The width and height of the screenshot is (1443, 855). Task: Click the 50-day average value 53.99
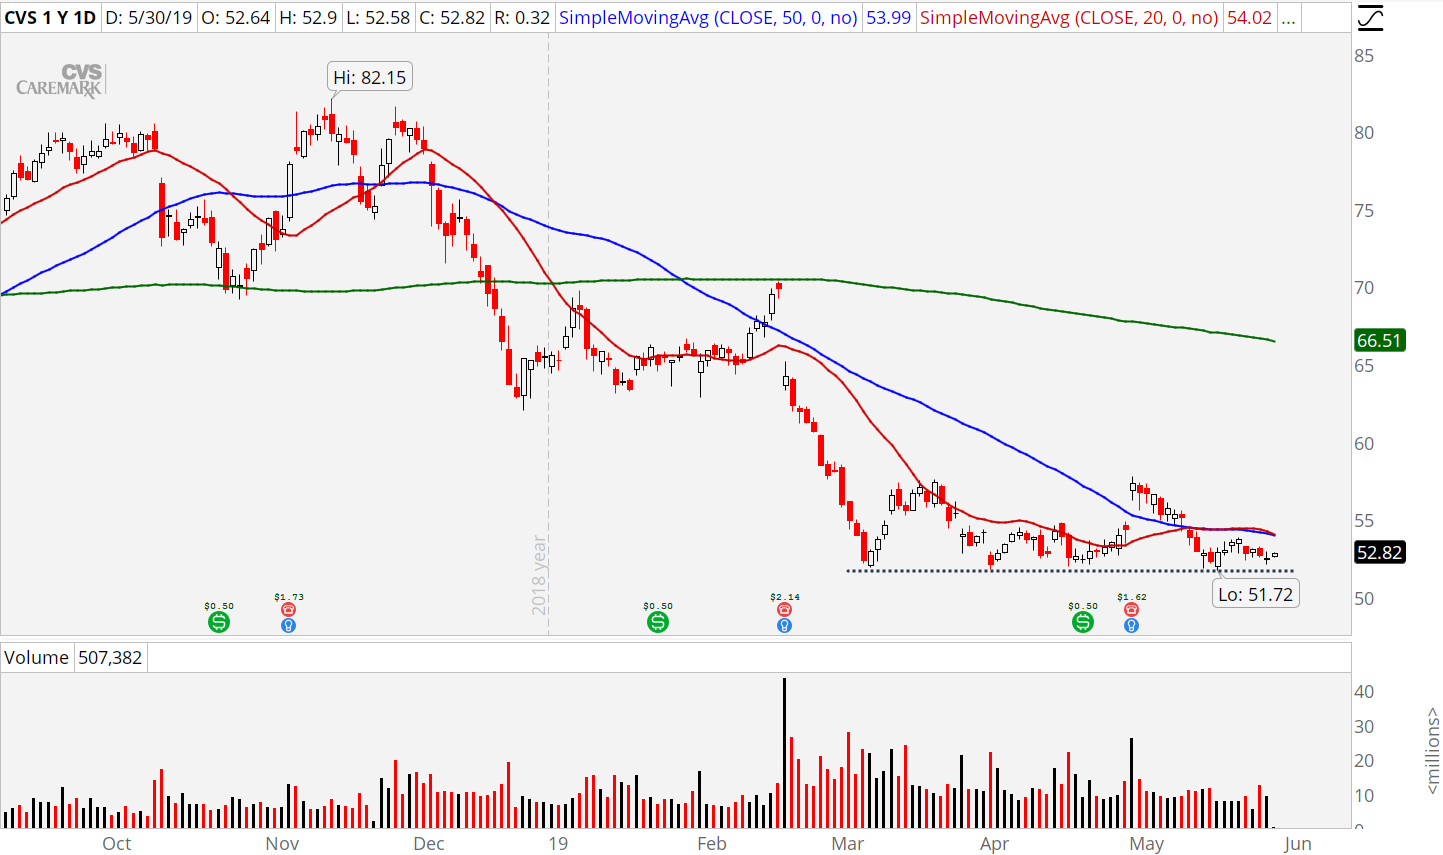click(889, 18)
